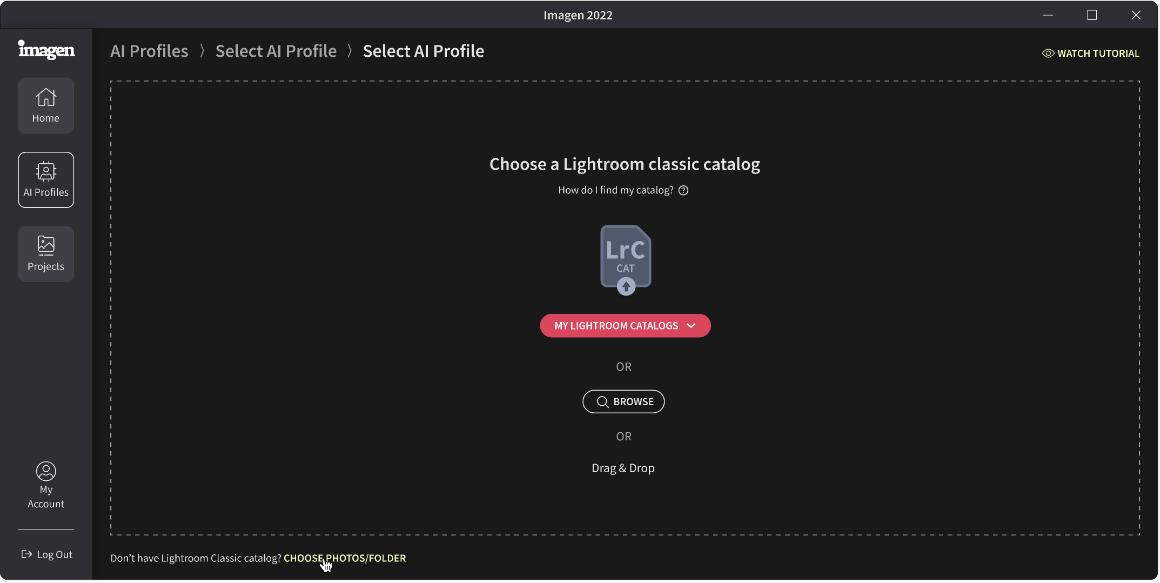Go to Projects in the sidebar
The image size is (1160, 583).
click(46, 254)
